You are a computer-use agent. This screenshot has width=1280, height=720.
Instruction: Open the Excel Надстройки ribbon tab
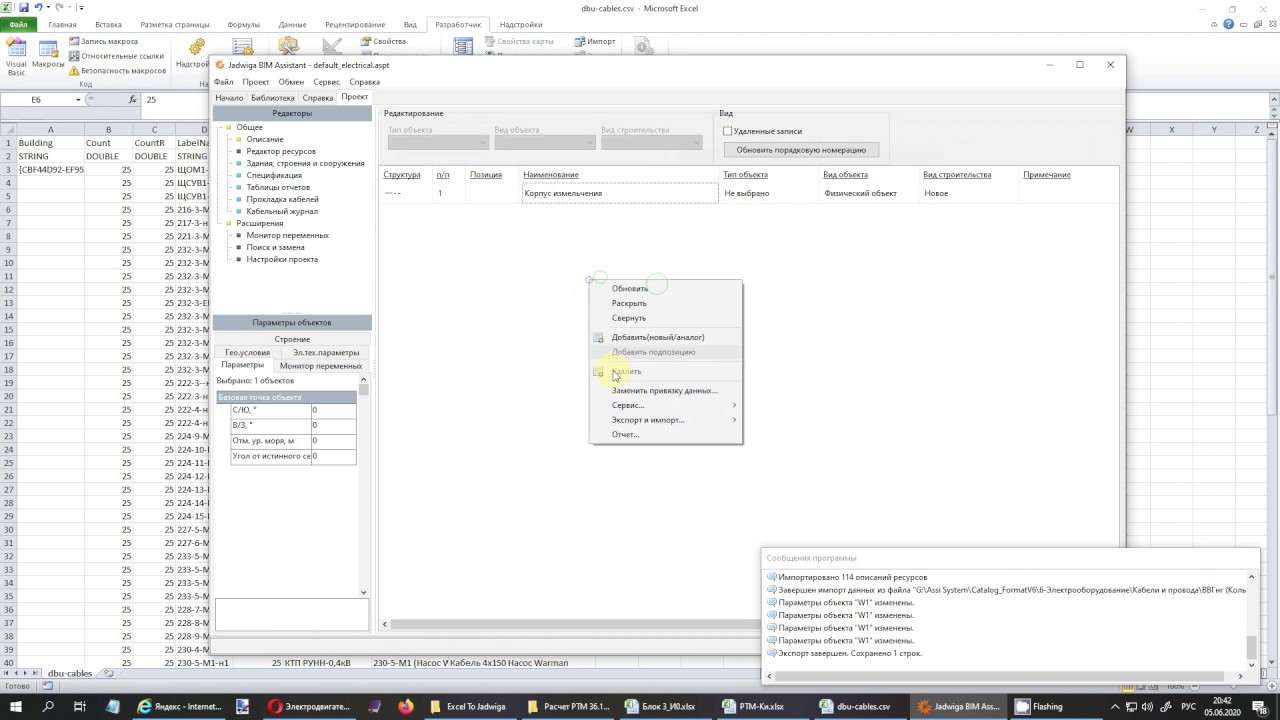tap(521, 24)
